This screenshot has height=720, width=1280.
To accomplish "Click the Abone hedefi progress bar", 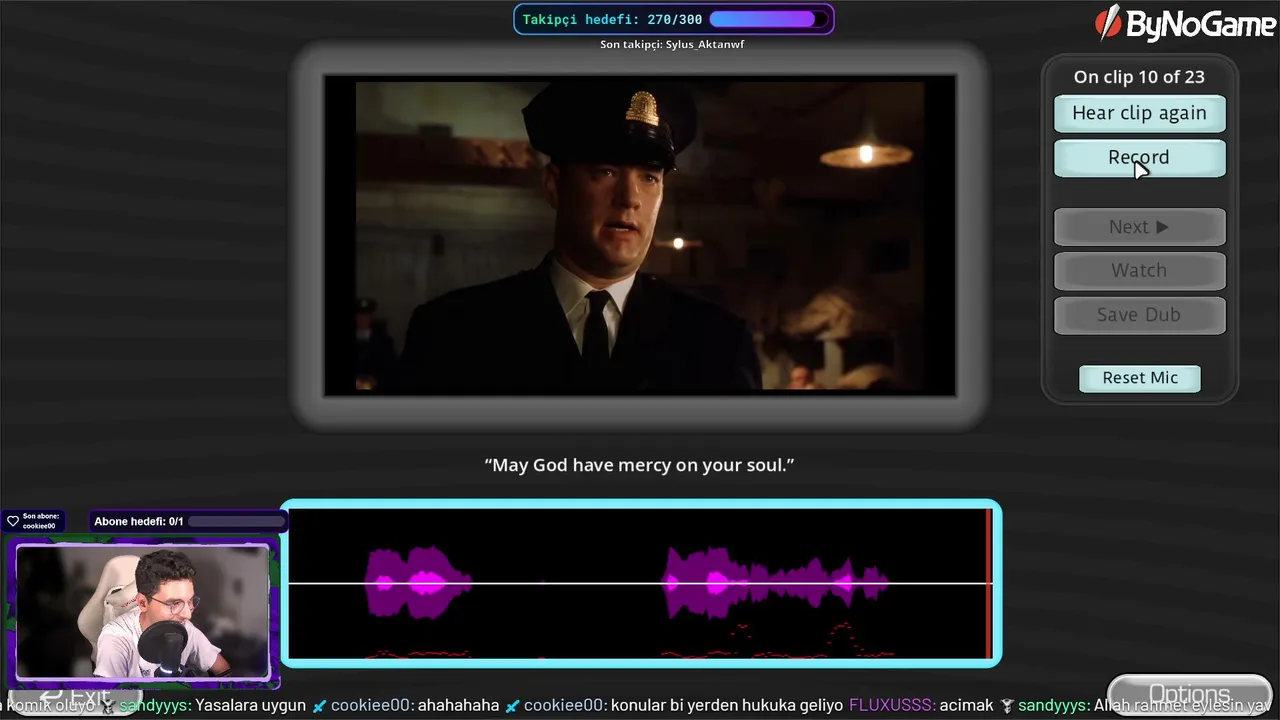I will click(236, 521).
